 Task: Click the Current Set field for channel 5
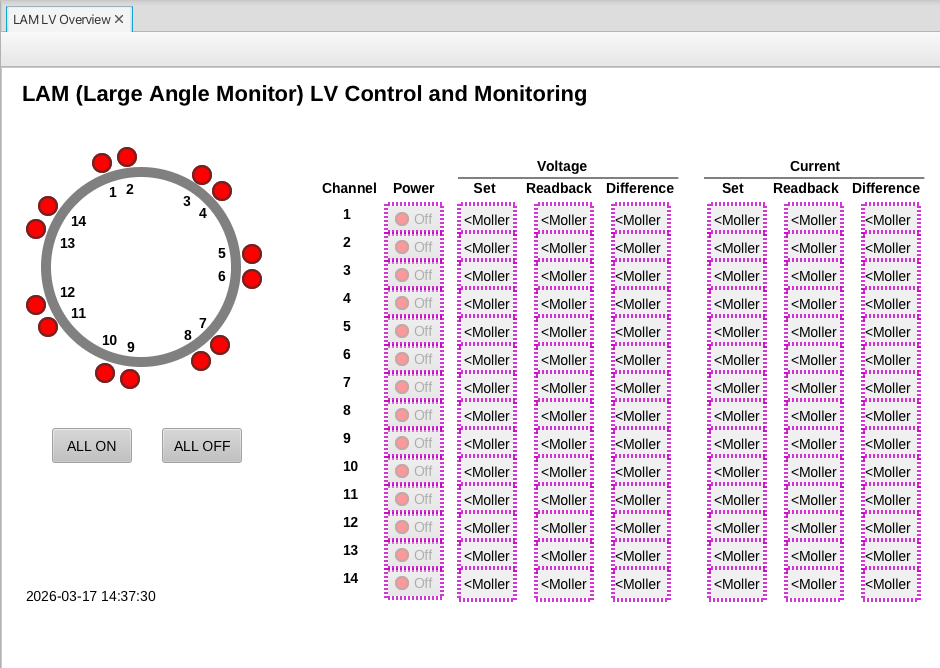737,331
